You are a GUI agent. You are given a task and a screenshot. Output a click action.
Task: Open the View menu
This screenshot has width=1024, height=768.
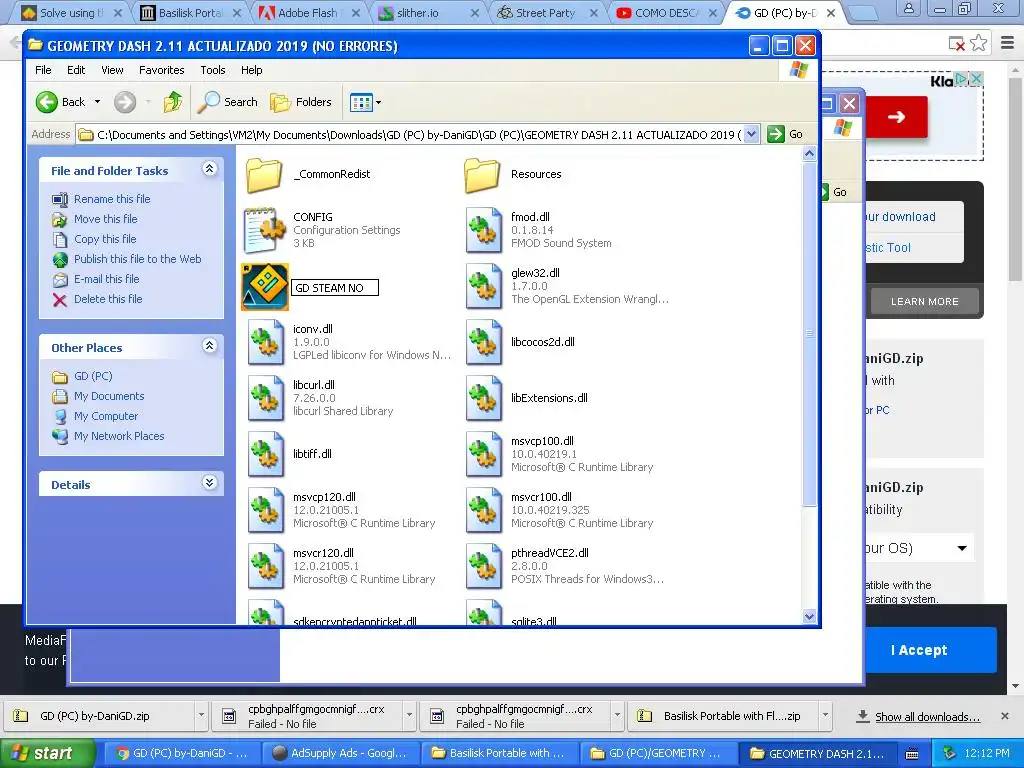point(112,70)
